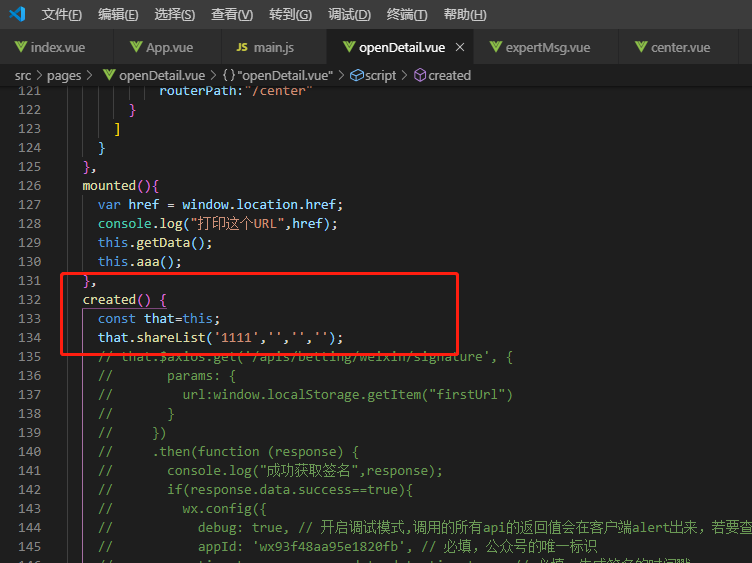
Task: Open the 选择(S) menu
Action: click(x=175, y=14)
